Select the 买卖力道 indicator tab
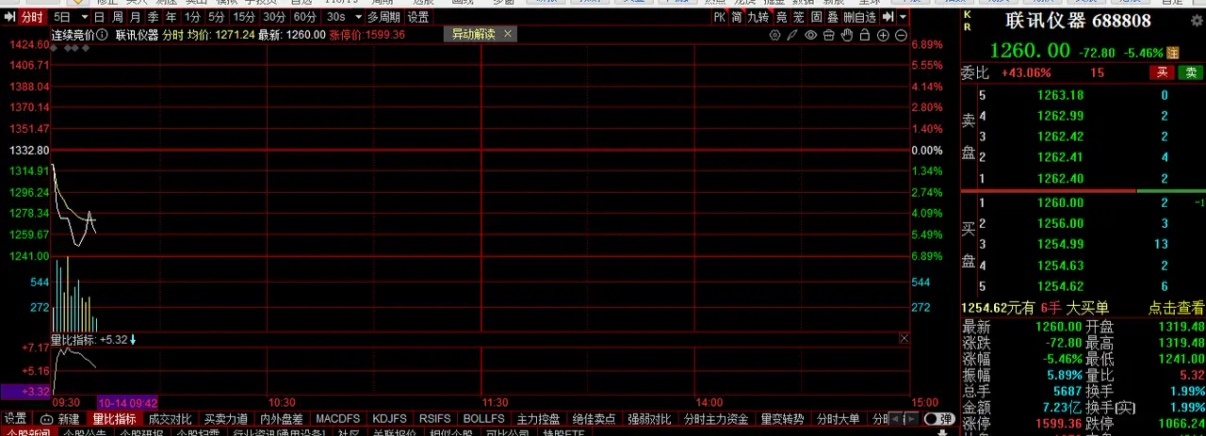Viewport: 1206px width, 436px height. 226,418
